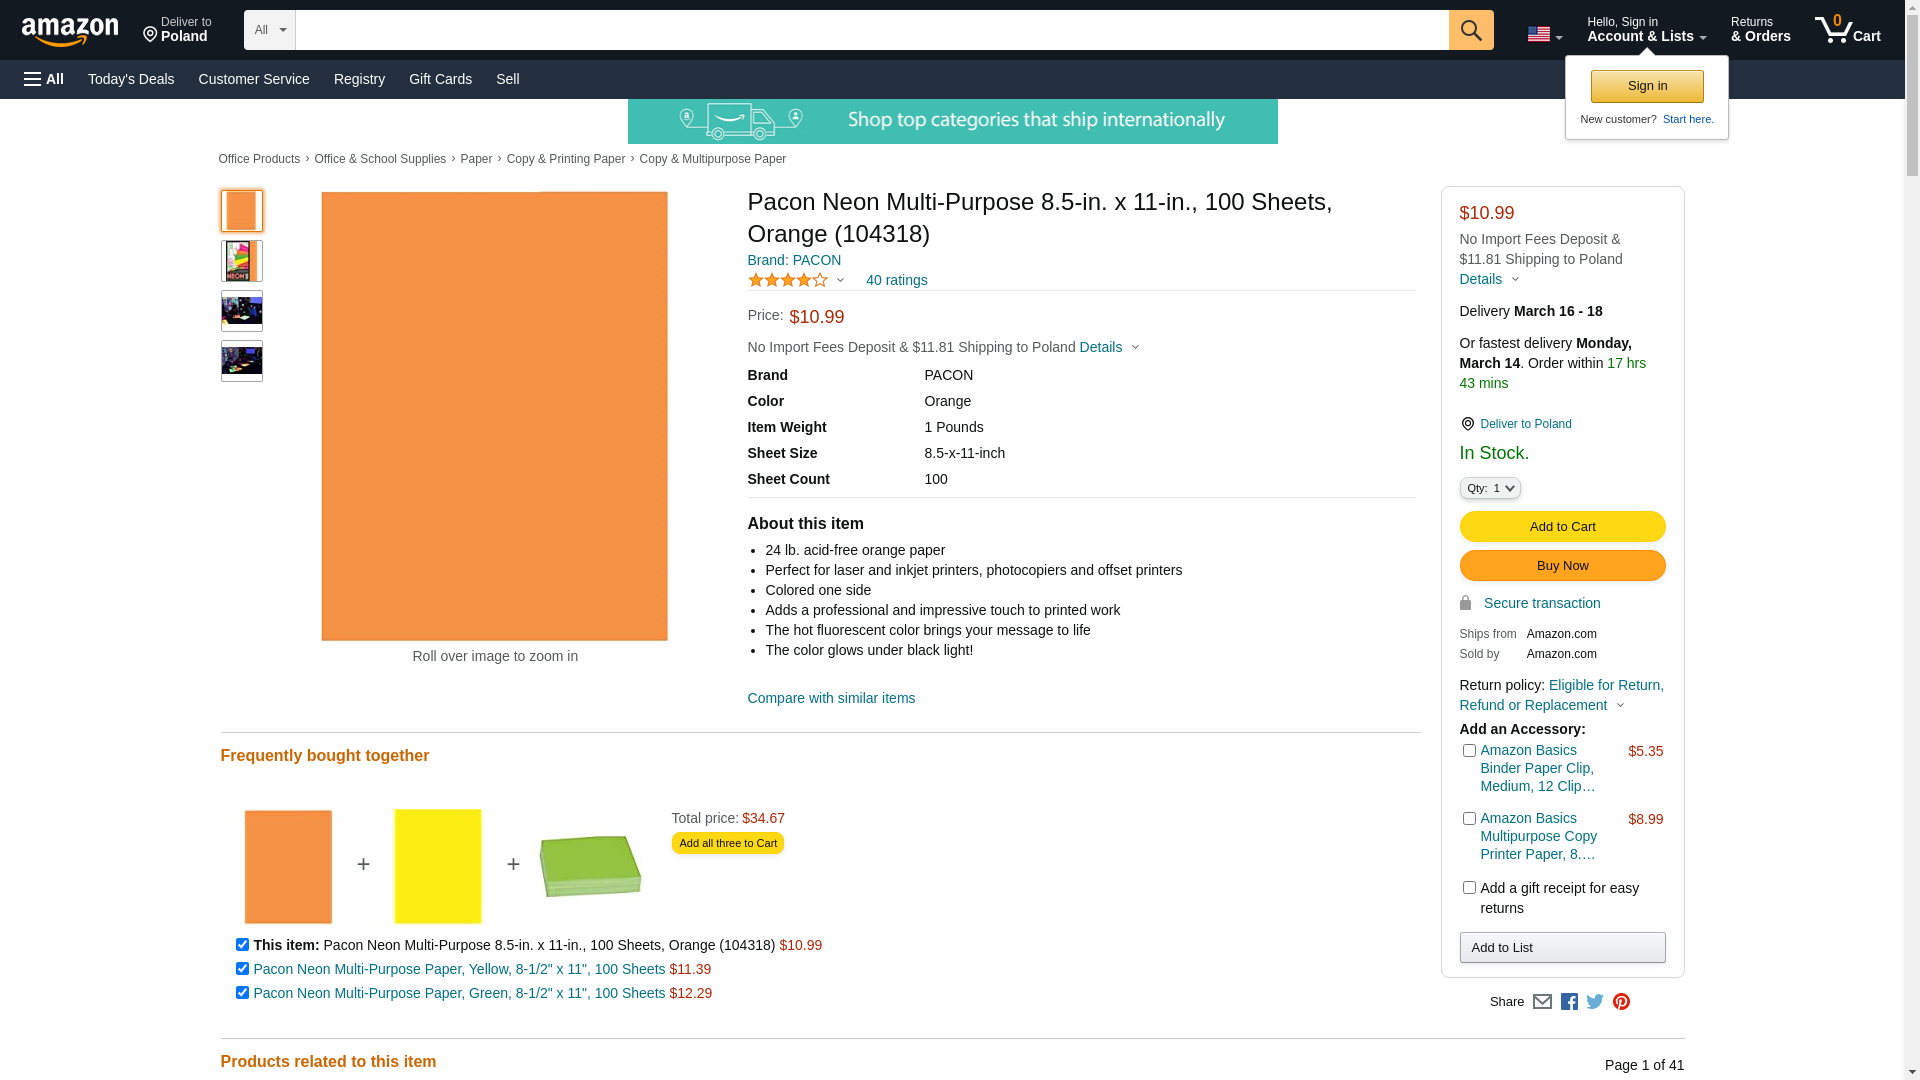
Task: Share via Pinterest icon
Action: (x=1621, y=1002)
